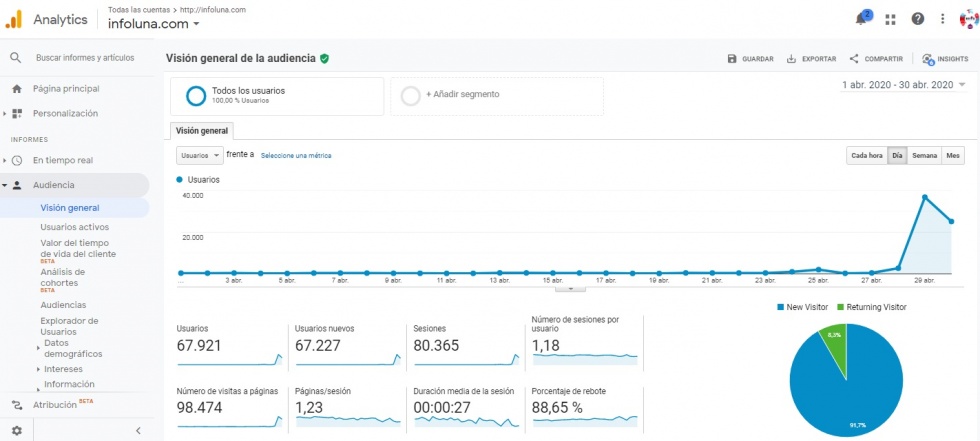Click the Insights icon
Screen dimensions: 980x441
point(929,59)
